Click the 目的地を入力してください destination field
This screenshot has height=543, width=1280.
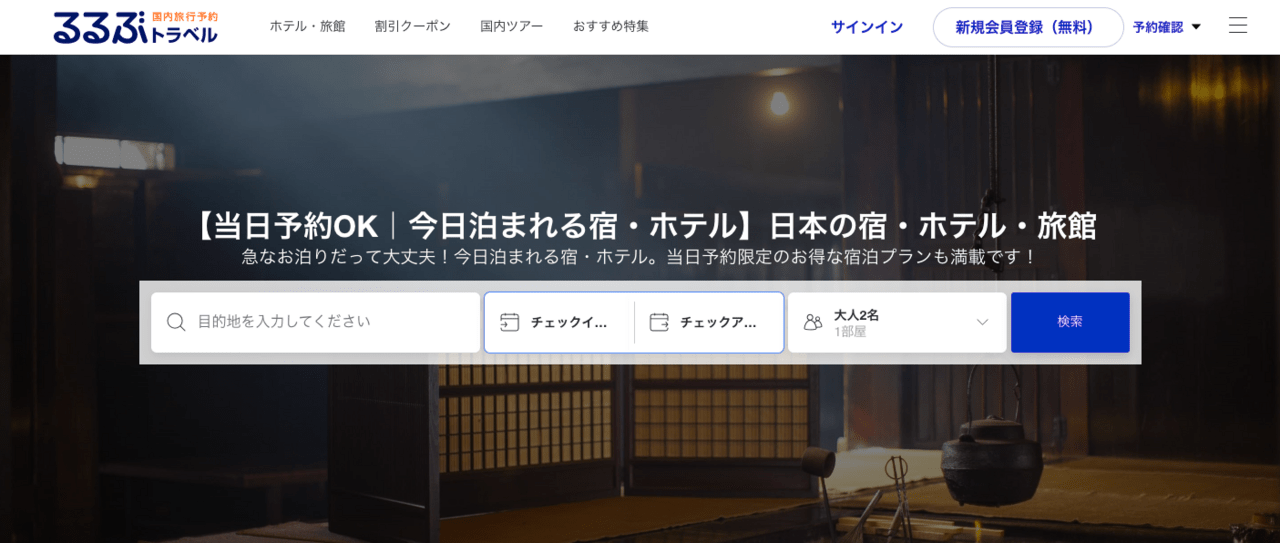click(330, 322)
